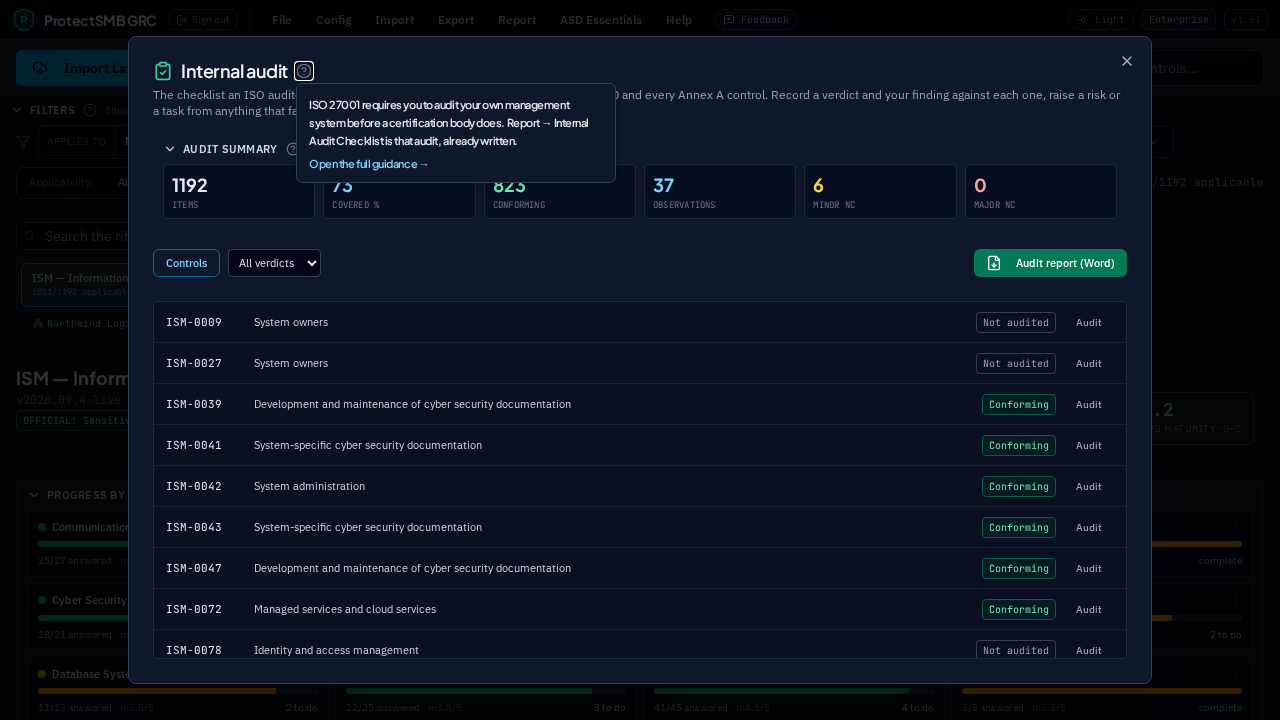Collapse the Filters section chevron
The width and height of the screenshot is (1280, 720).
pos(17,110)
